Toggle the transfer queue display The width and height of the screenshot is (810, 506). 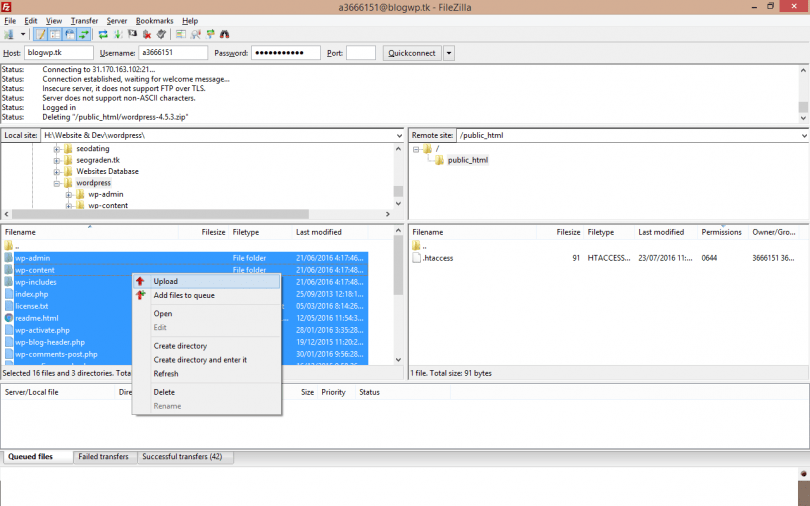coord(84,34)
